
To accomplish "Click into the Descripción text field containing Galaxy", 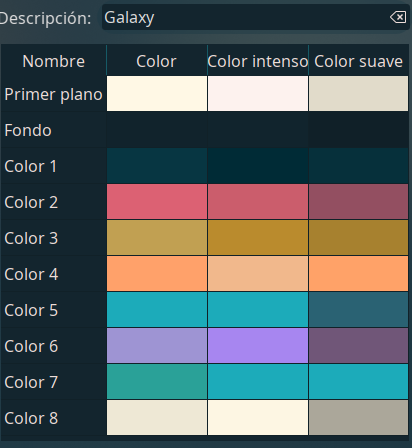I will click(256, 17).
